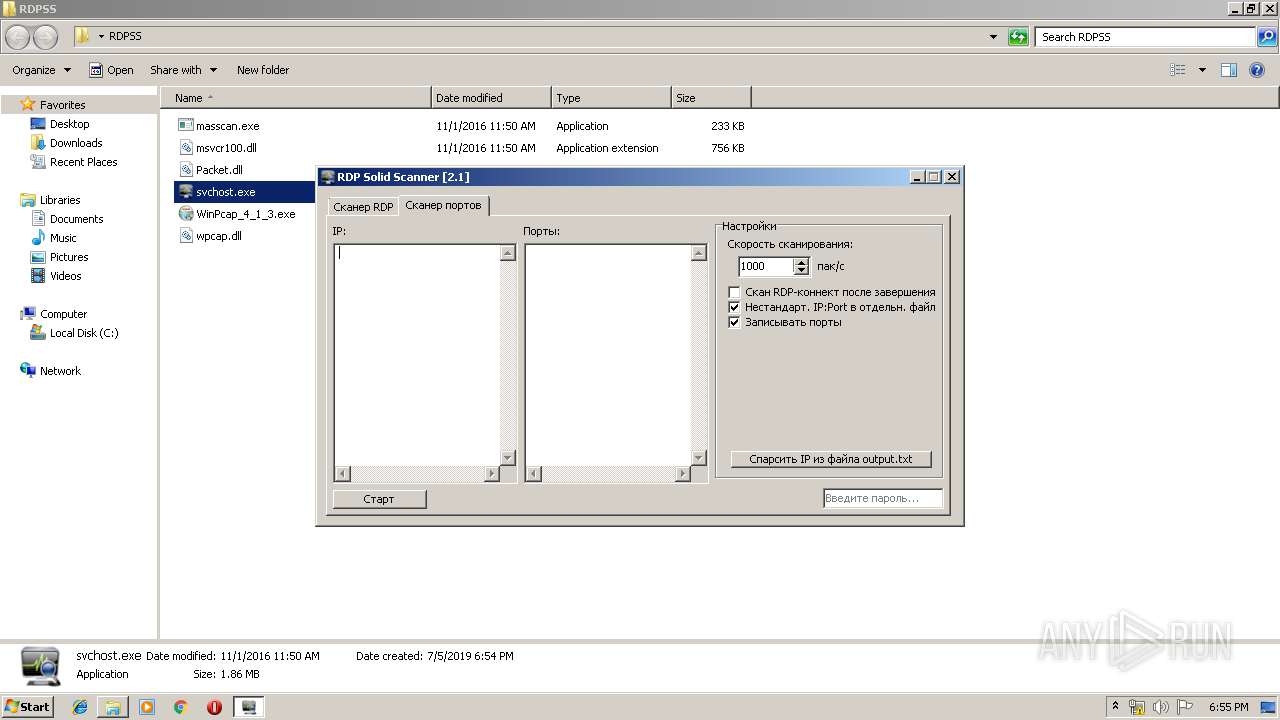Increase the scan speed spinner value

coord(801,262)
